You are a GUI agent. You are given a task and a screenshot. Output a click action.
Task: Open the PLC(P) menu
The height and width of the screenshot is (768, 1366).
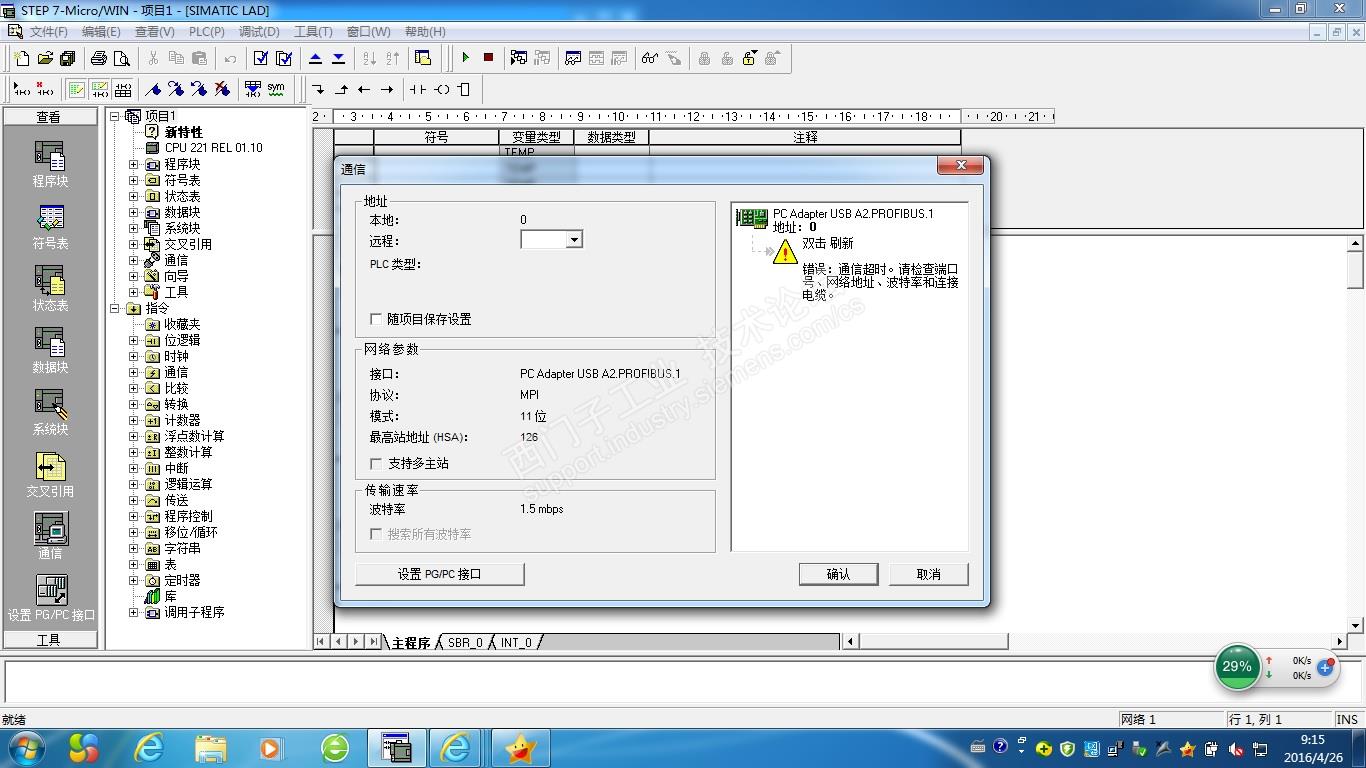pos(207,32)
